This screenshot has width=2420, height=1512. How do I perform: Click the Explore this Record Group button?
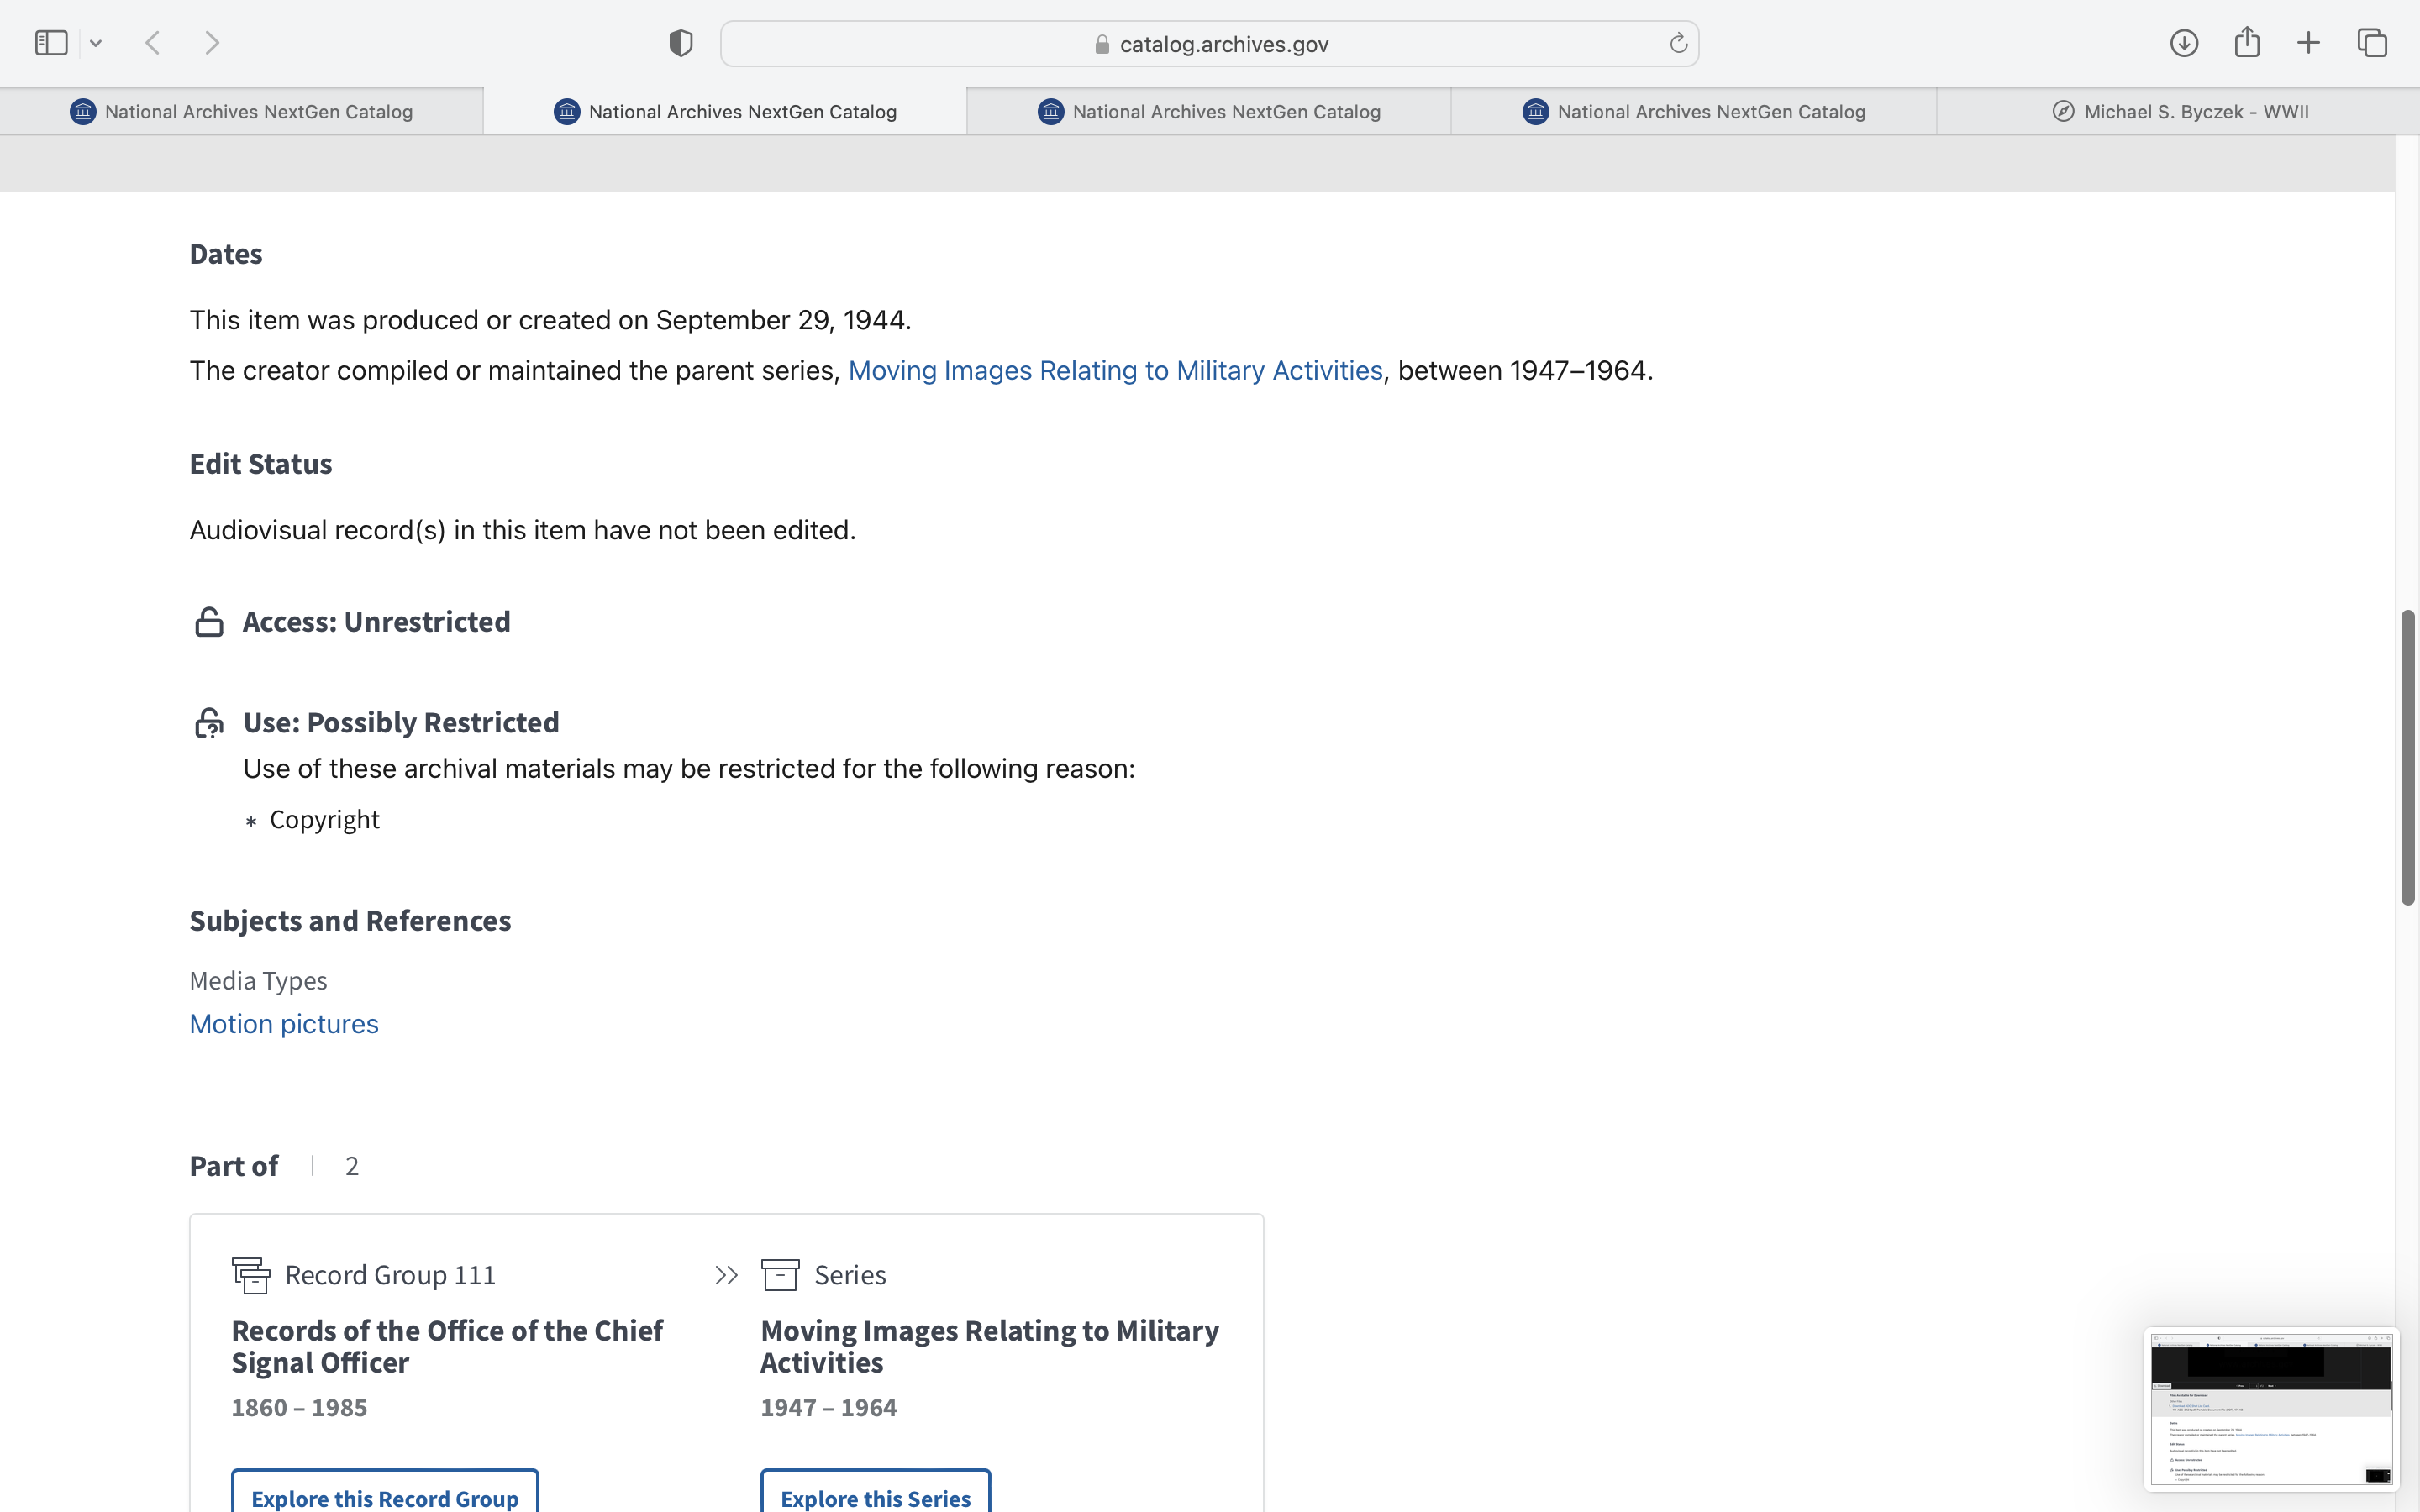click(x=385, y=1497)
